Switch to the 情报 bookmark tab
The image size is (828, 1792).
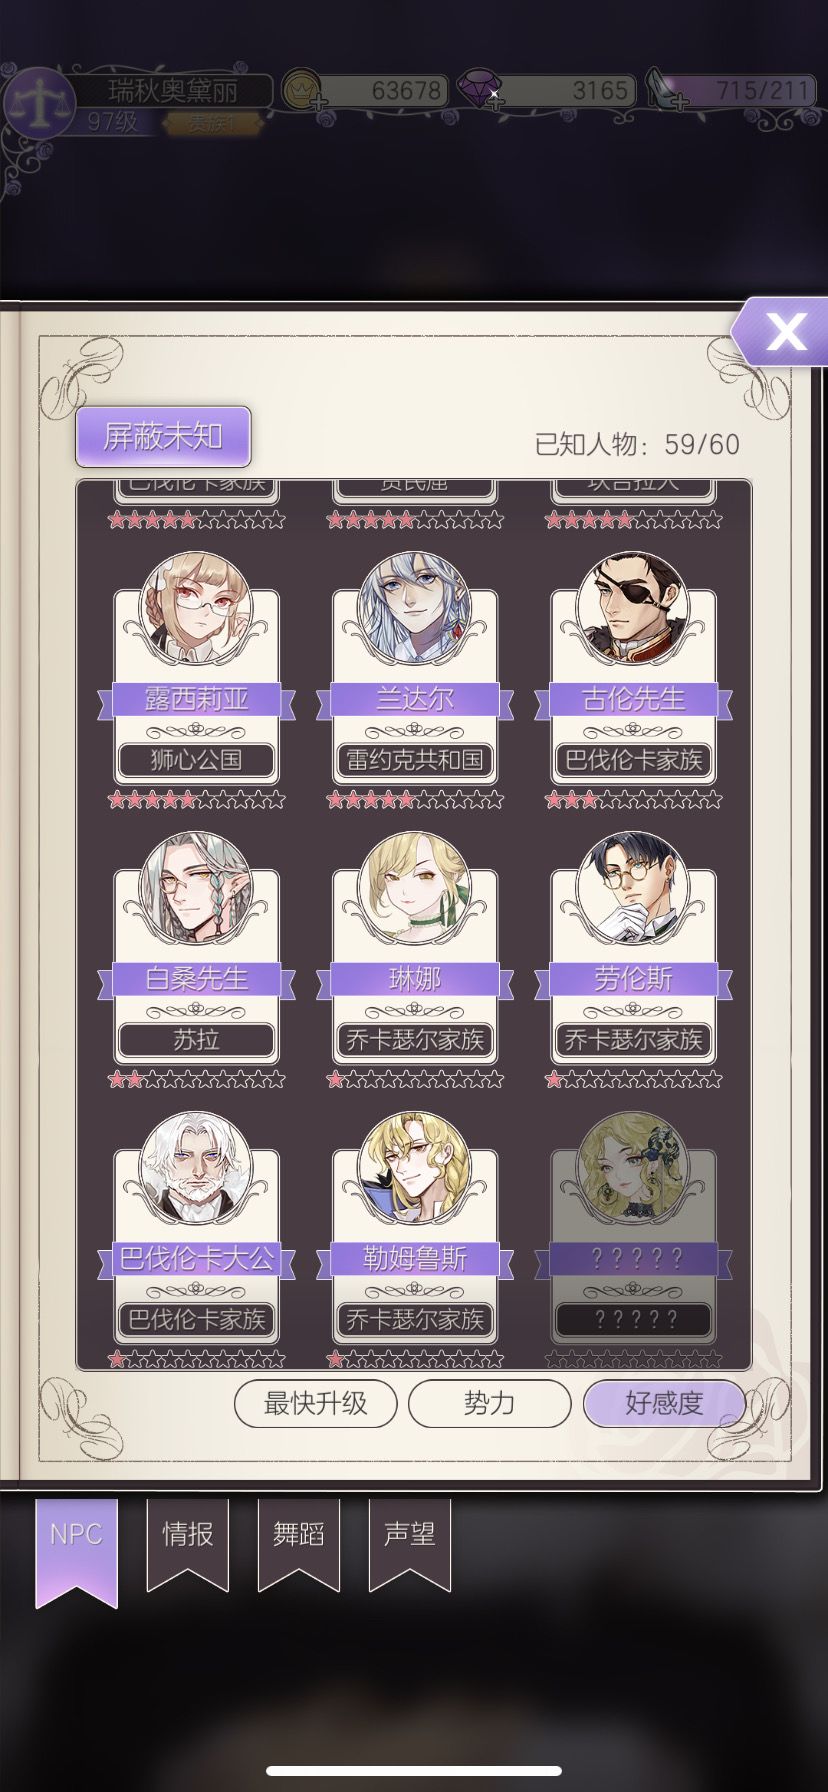pyautogui.click(x=188, y=1543)
